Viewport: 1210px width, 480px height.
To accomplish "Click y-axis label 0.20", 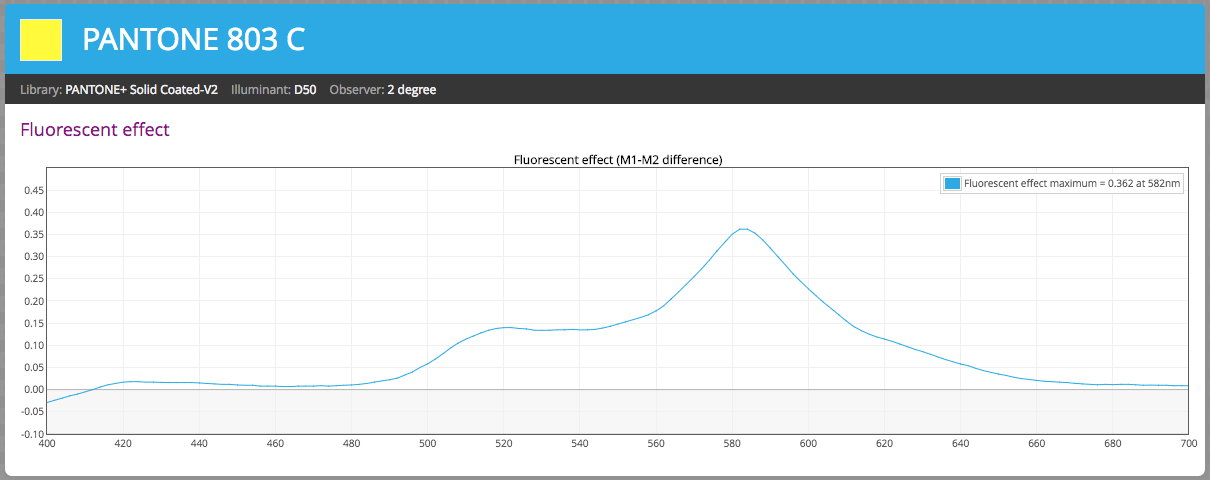I will 33,301.
